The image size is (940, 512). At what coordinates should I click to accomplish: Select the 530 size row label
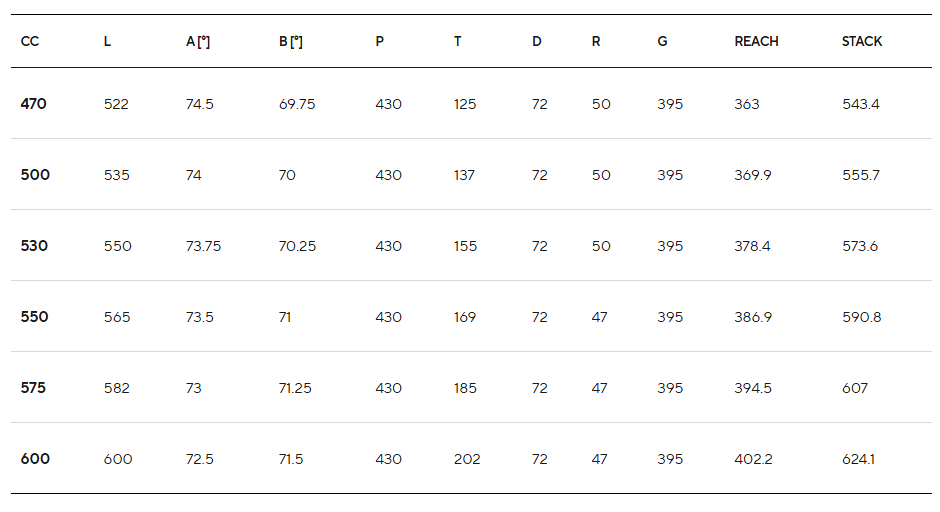pyautogui.click(x=34, y=246)
